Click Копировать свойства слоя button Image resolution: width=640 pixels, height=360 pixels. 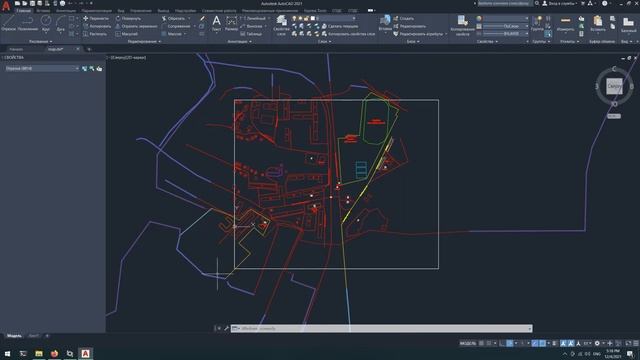(x=348, y=34)
